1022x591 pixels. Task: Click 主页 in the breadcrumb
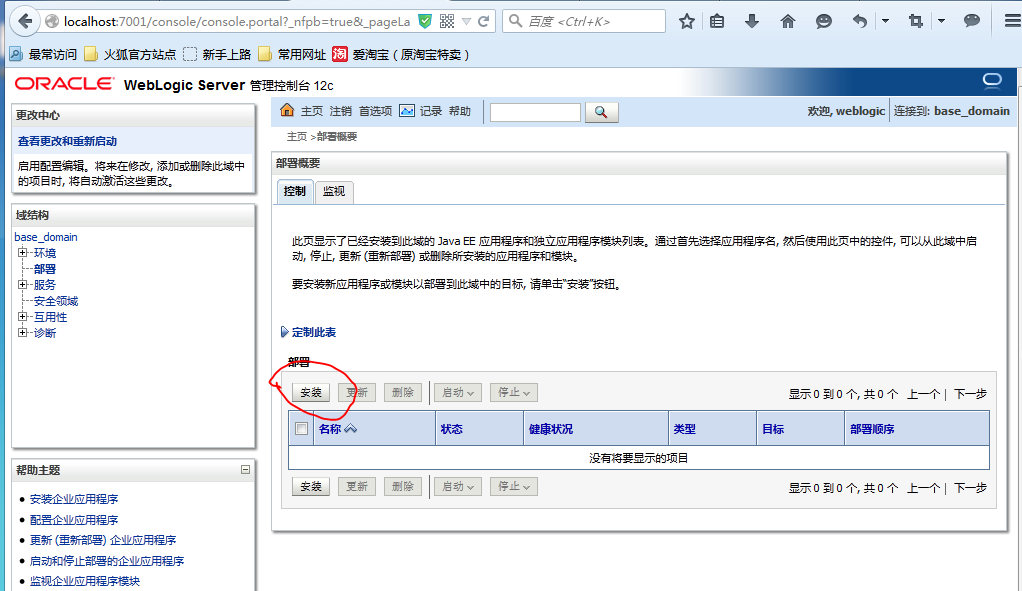point(297,137)
